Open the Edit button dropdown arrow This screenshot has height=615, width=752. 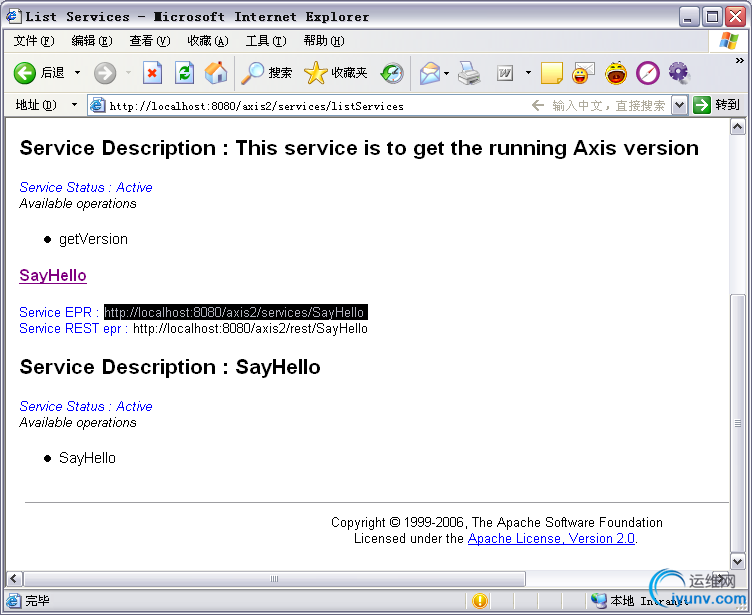click(x=528, y=73)
